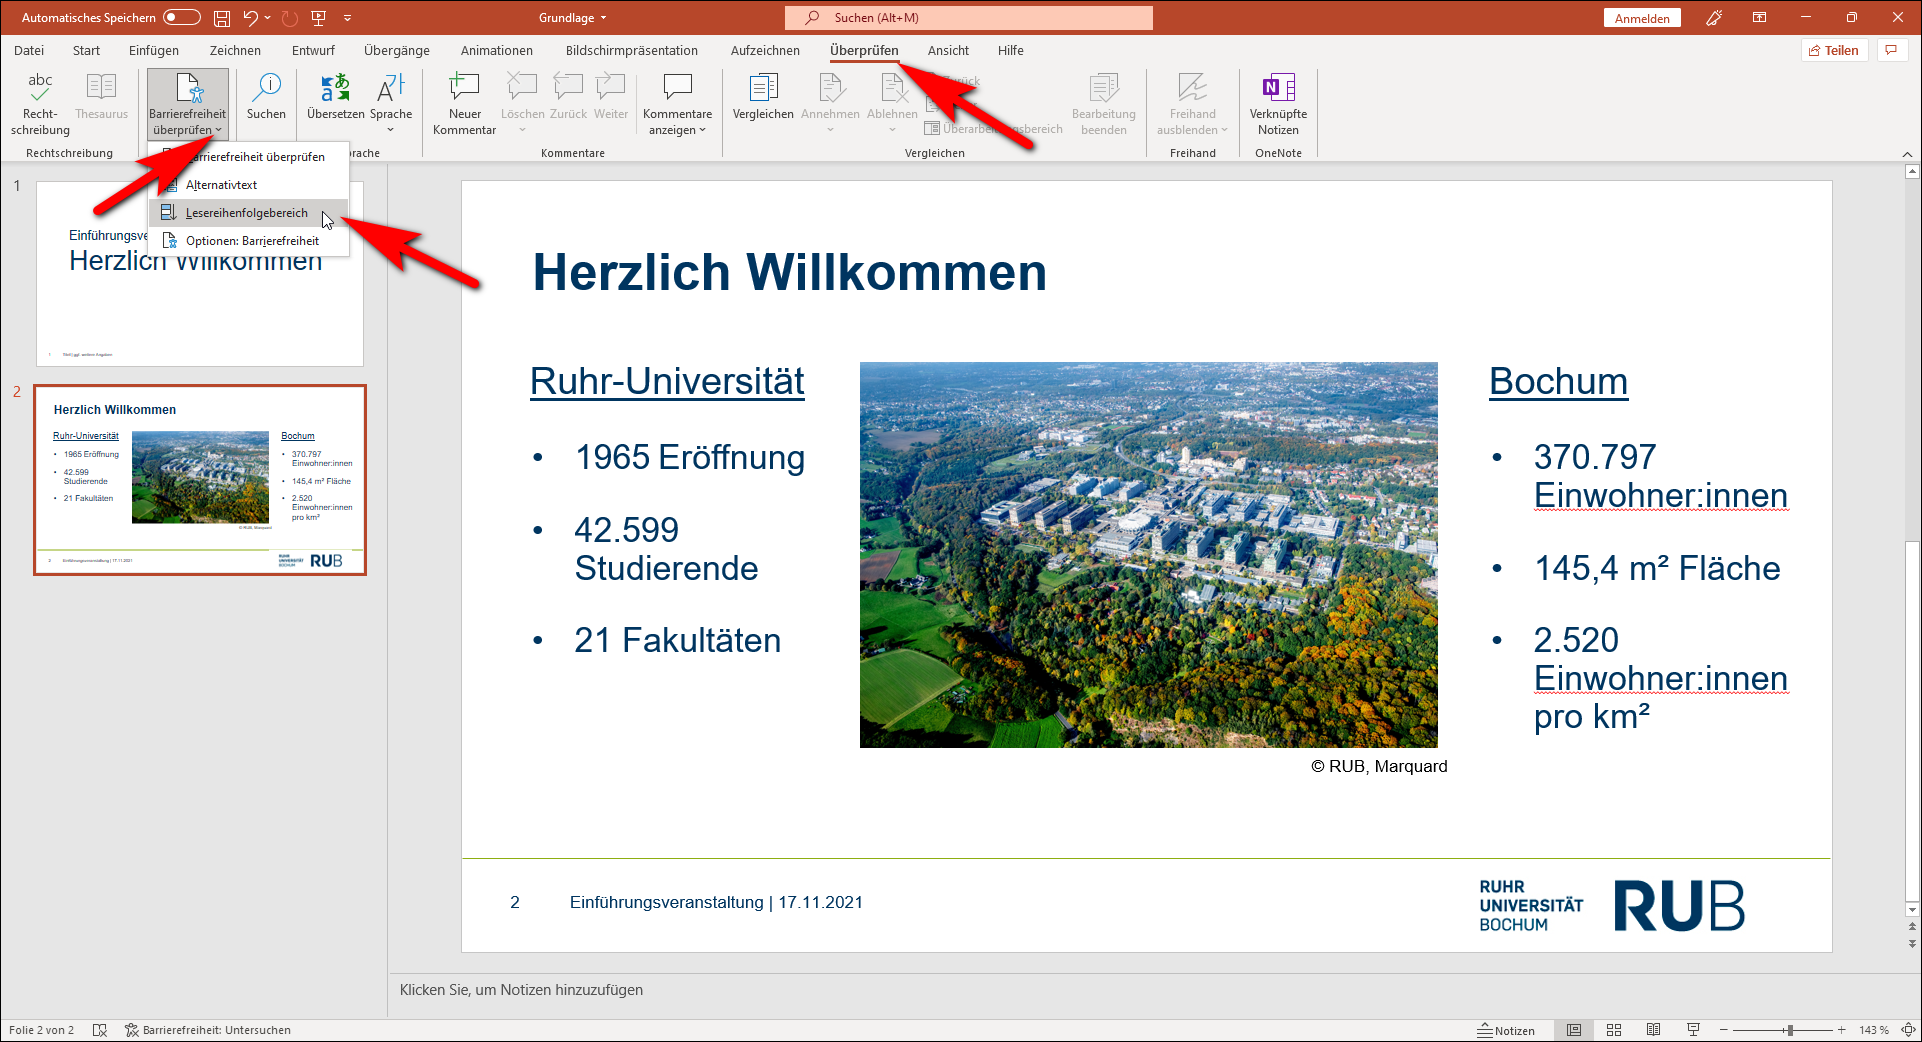Viewport: 1922px width, 1042px height.
Task: Open the Sprache dropdown
Action: tap(391, 103)
